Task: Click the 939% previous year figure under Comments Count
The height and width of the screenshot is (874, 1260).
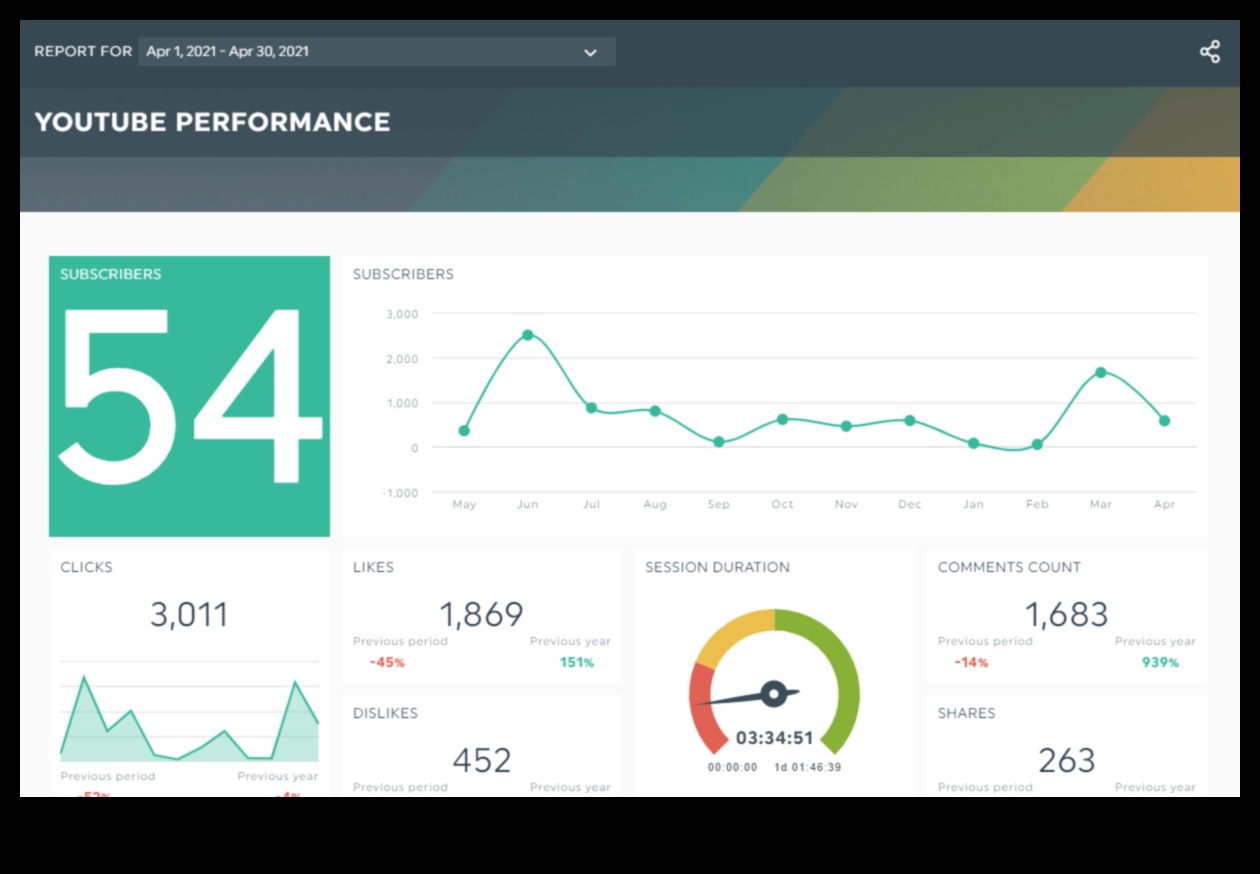Action: tap(1160, 662)
